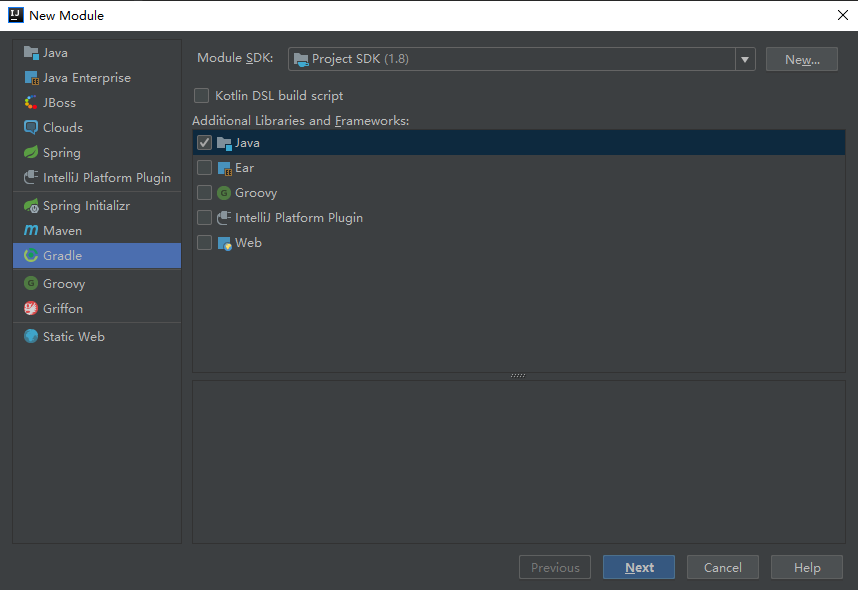The height and width of the screenshot is (590, 858).
Task: Choose Static Web module type
Action: pos(97,336)
